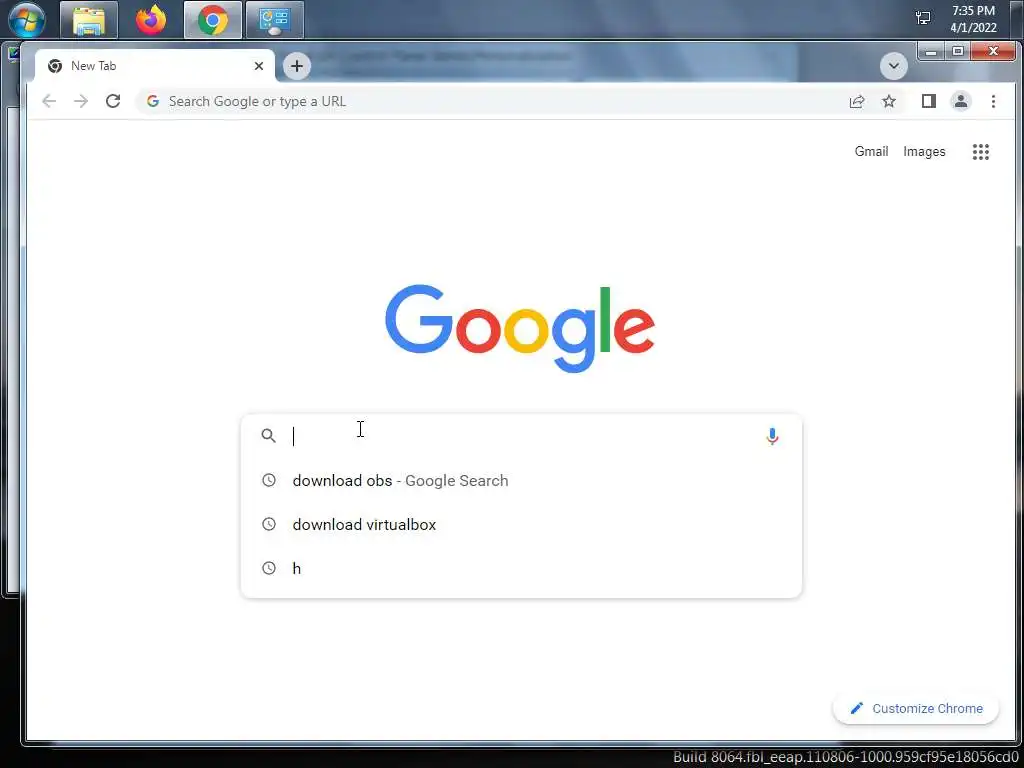Screen dimensions: 1024x768
Task: Minimize the Chrome window
Action: (x=932, y=52)
